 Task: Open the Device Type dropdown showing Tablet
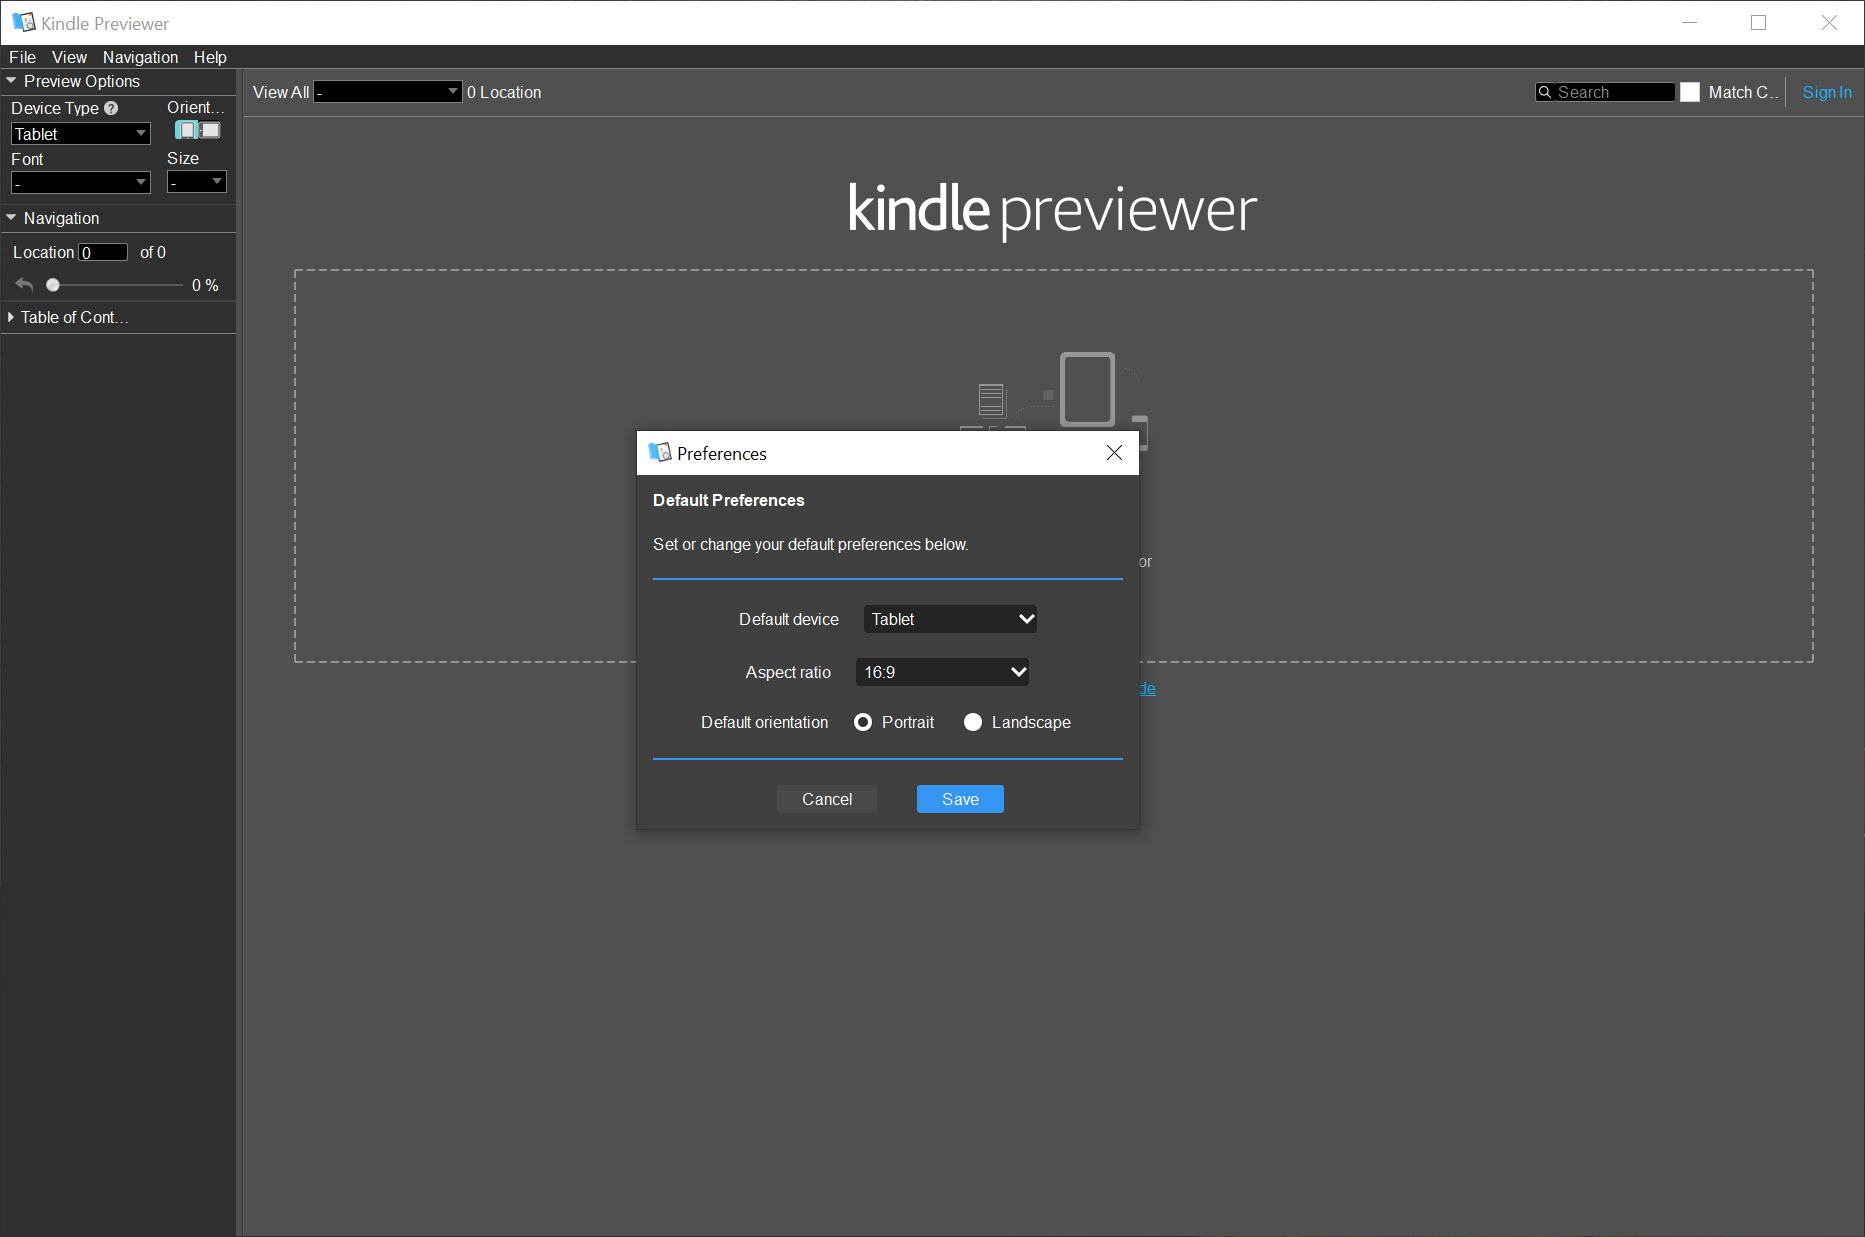click(x=80, y=134)
